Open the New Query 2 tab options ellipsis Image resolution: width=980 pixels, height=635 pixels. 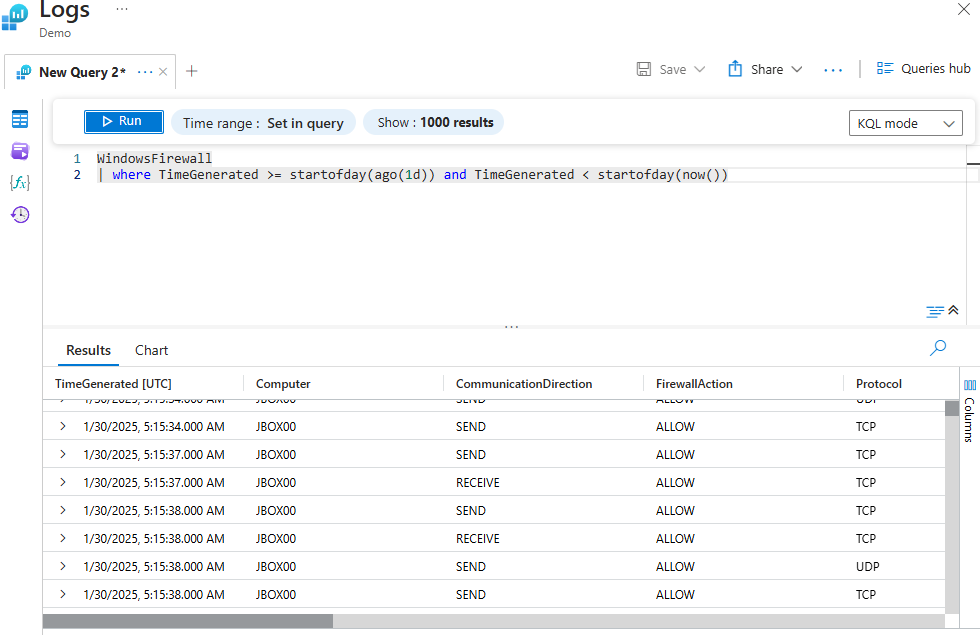coord(144,72)
